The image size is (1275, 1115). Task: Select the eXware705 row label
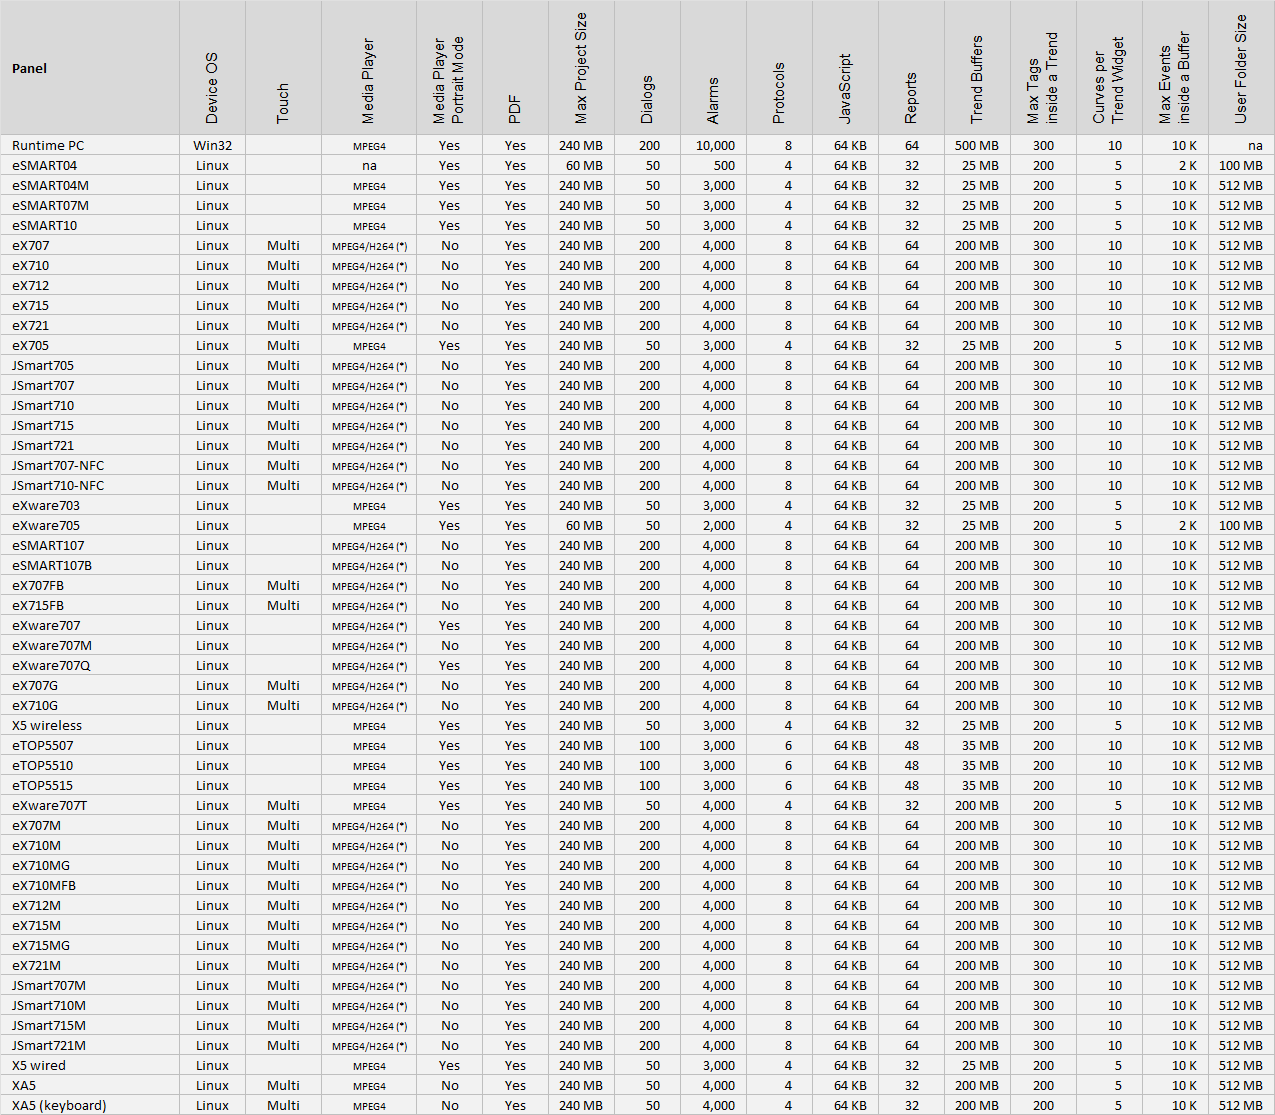[46, 525]
